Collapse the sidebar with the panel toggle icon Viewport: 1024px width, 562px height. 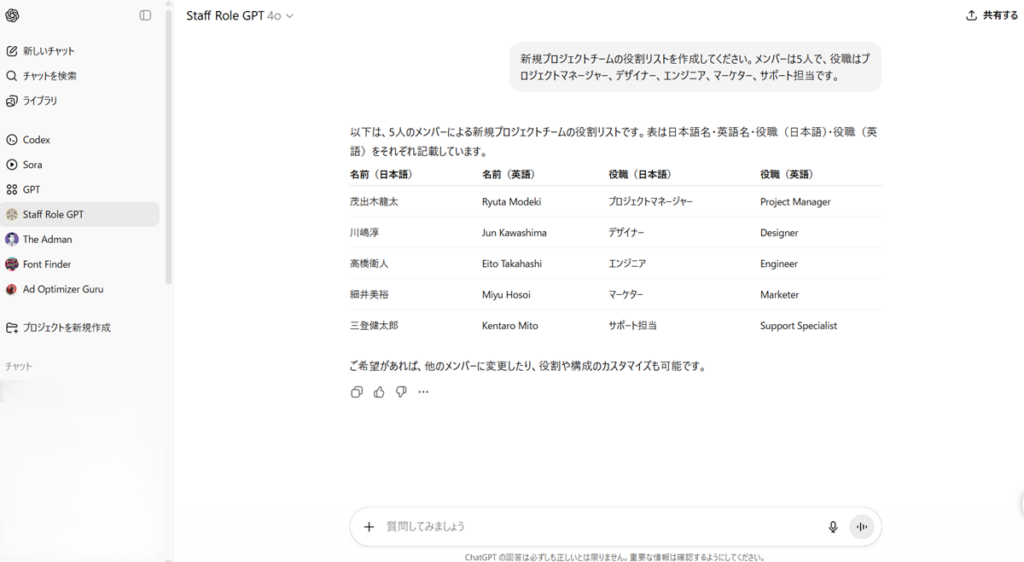point(145,16)
